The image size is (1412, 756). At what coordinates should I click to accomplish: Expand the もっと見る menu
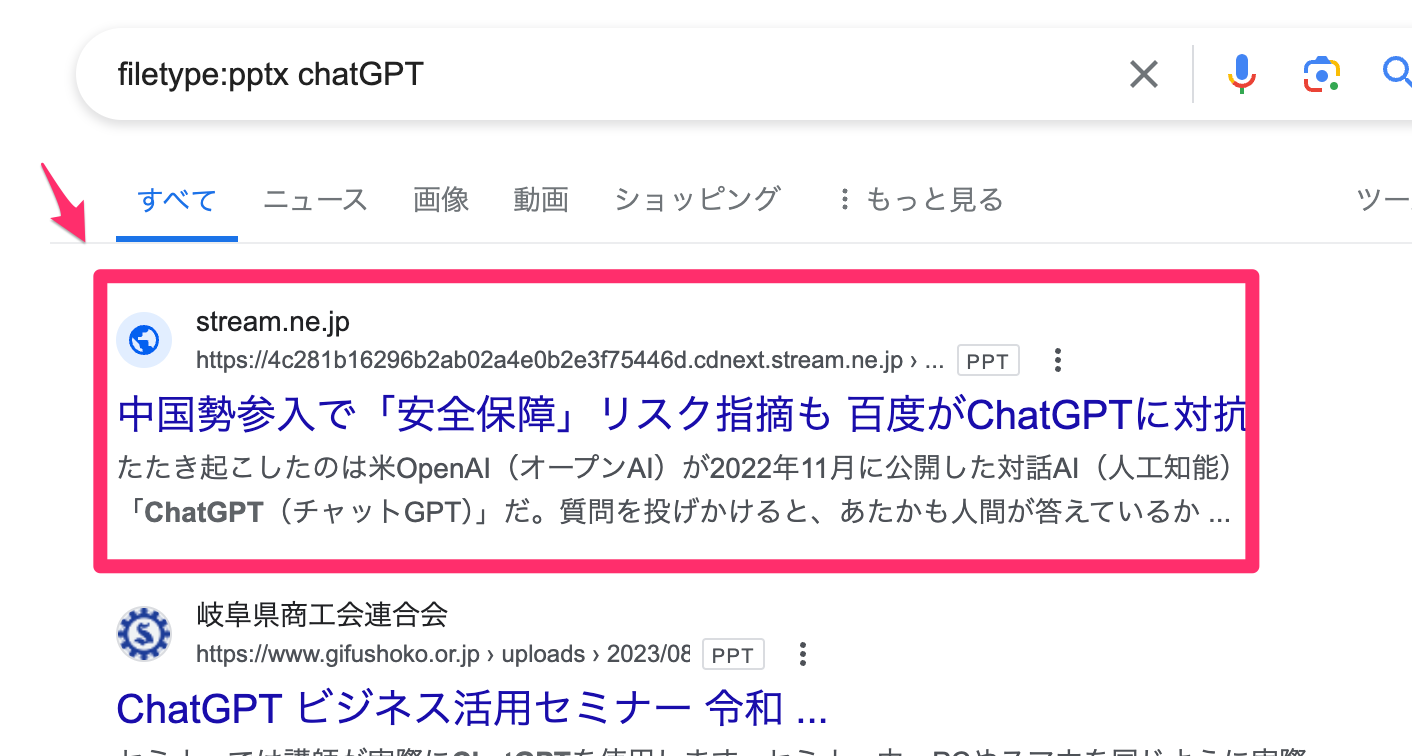921,200
